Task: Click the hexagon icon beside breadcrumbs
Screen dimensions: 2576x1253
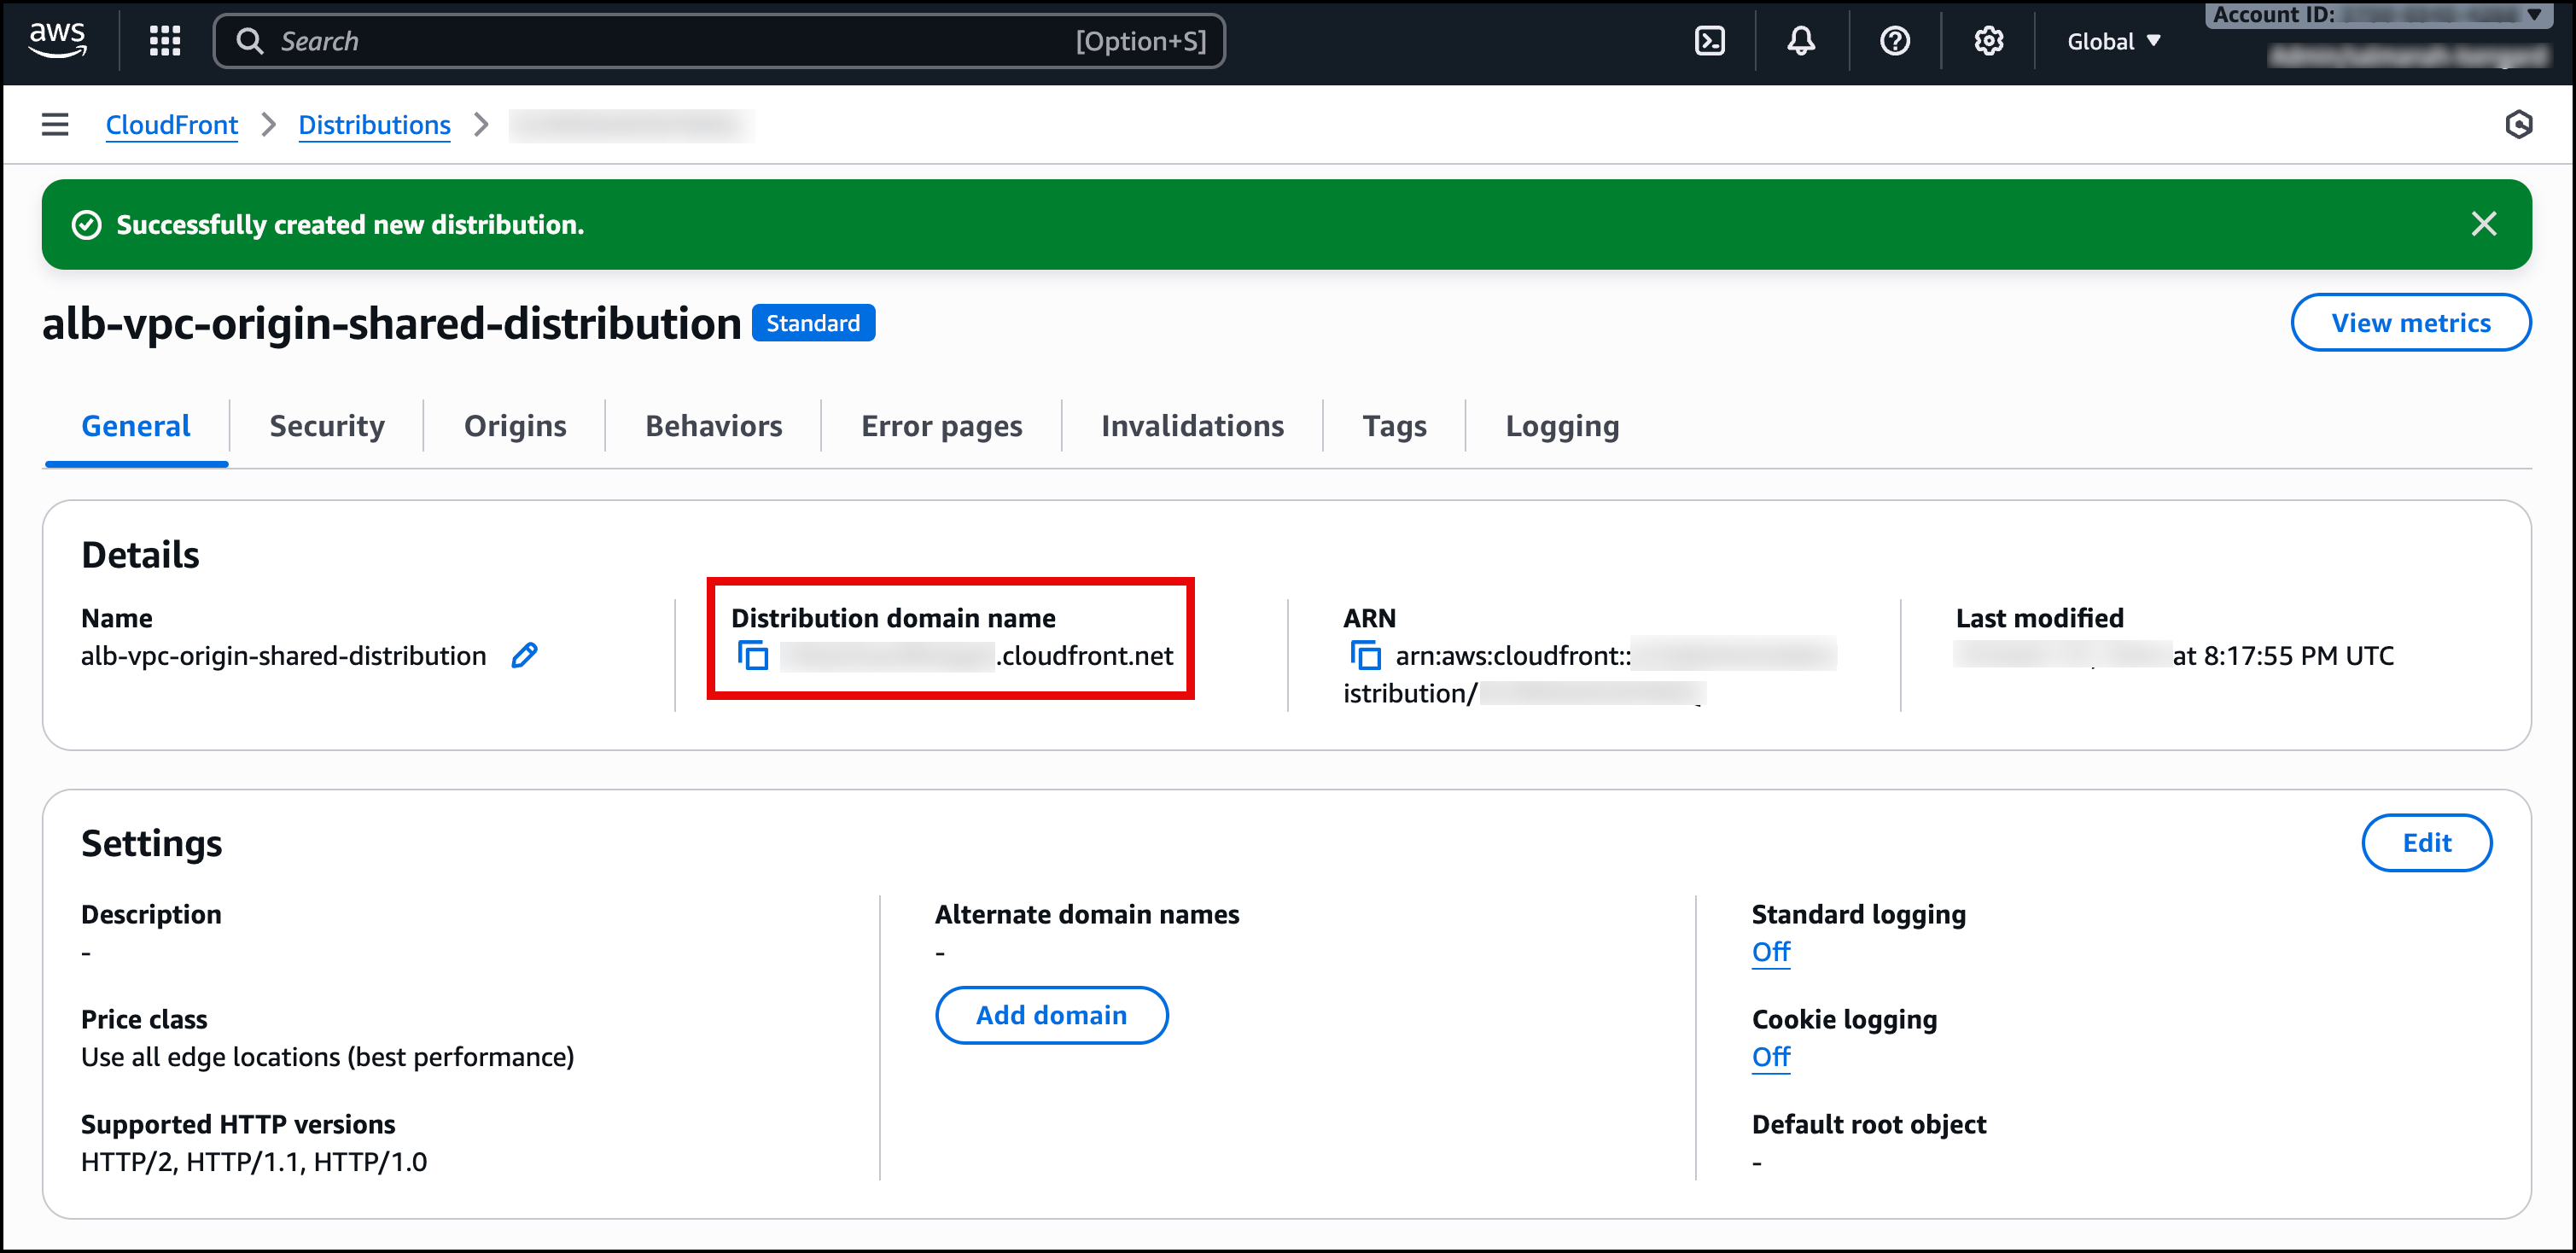Action: point(2518,124)
